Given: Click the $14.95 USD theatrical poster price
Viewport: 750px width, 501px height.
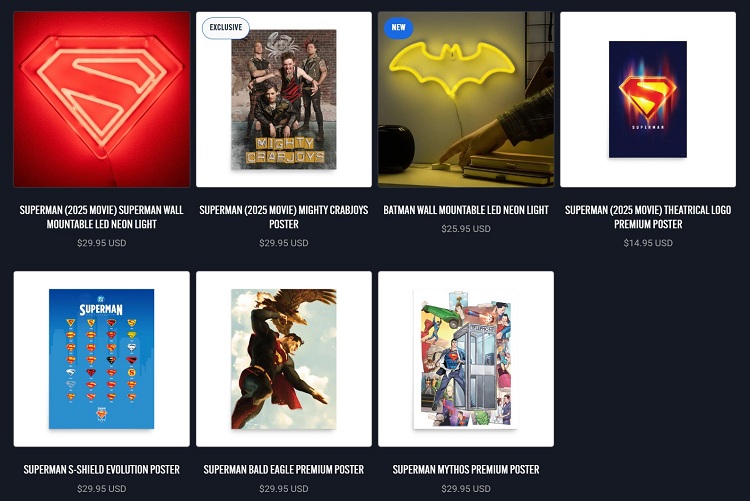Looking at the screenshot, I should [648, 243].
